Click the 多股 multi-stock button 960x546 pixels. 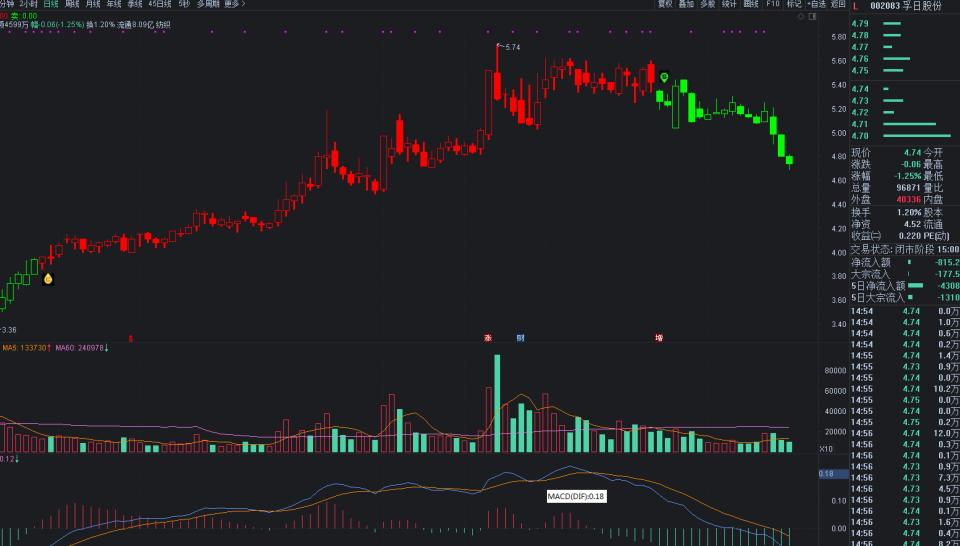point(707,4)
